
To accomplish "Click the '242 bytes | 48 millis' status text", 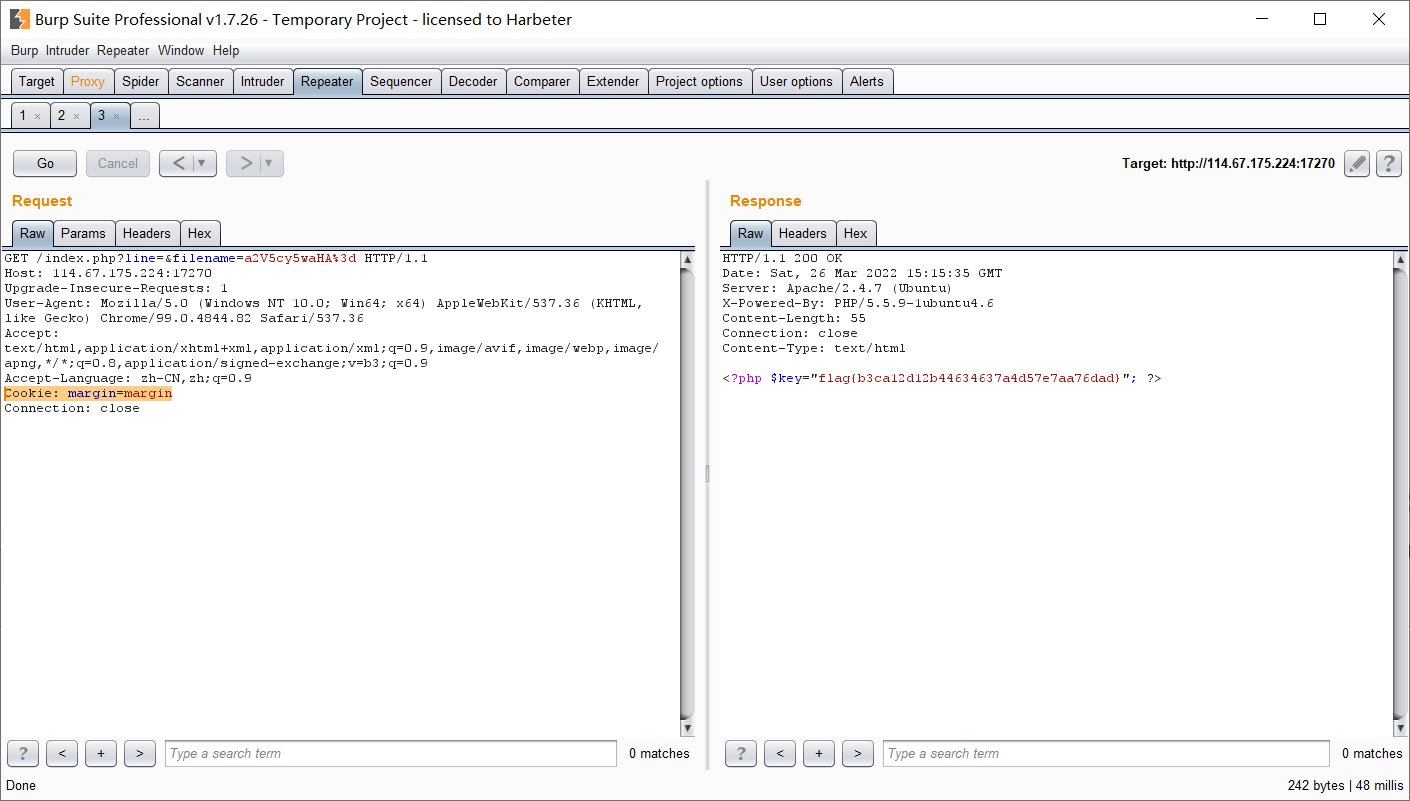I will click(x=1346, y=786).
